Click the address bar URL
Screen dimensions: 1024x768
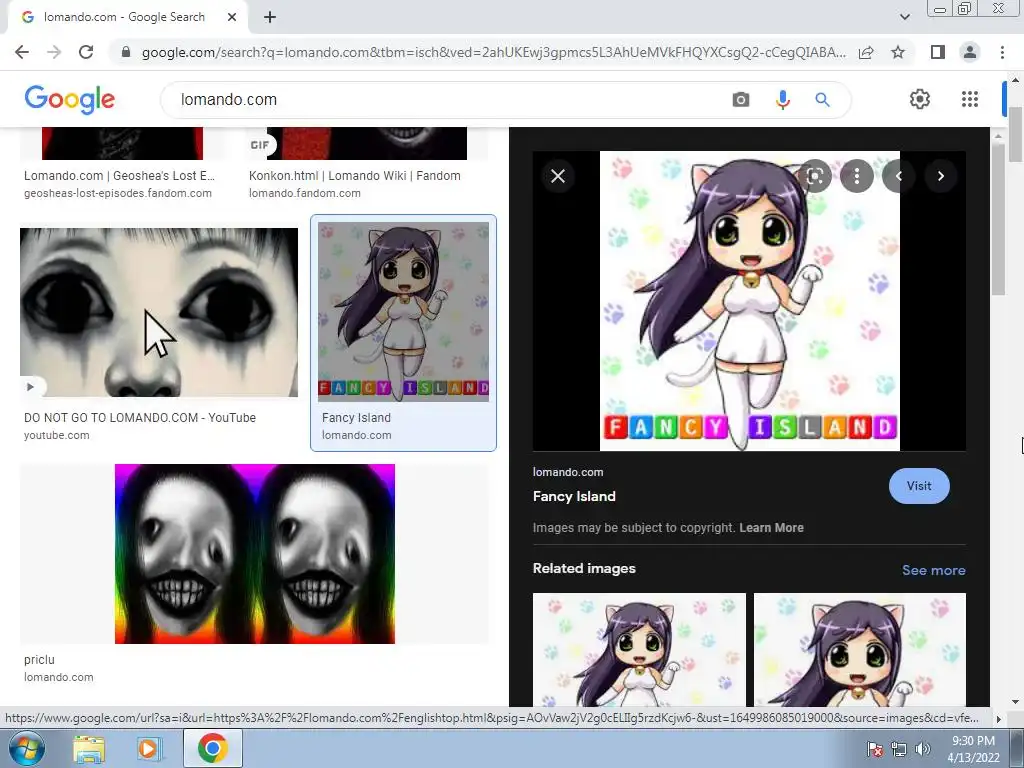(x=494, y=52)
